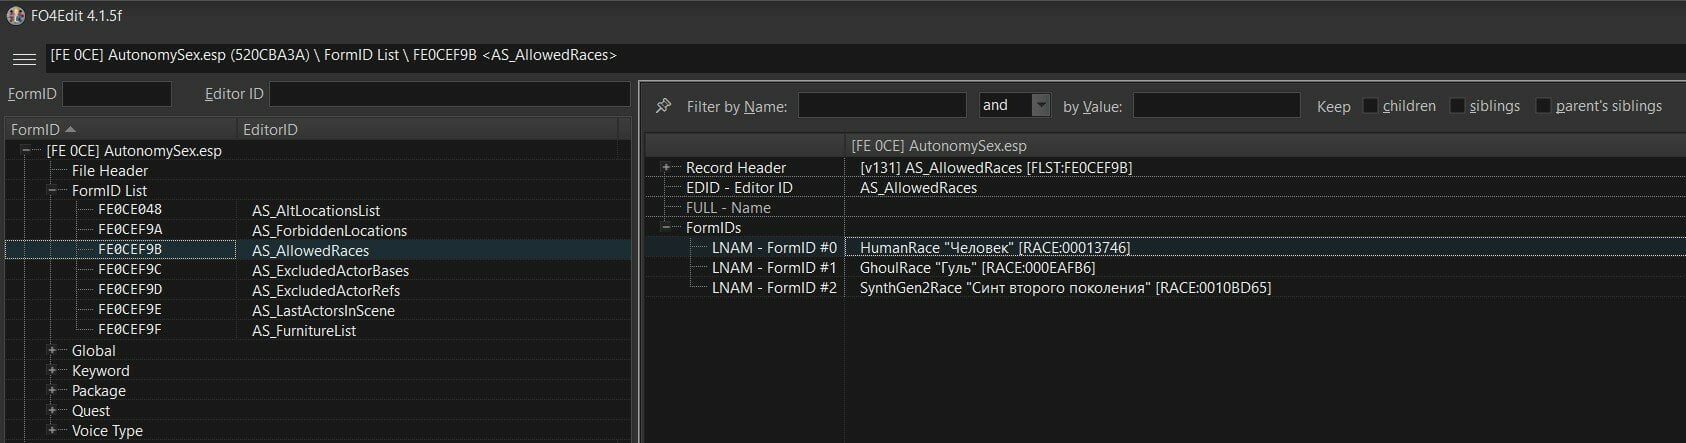Click the GhoulRace RACE:000EAFB6 value
Viewport: 1686px width, 443px height.
click(x=977, y=268)
